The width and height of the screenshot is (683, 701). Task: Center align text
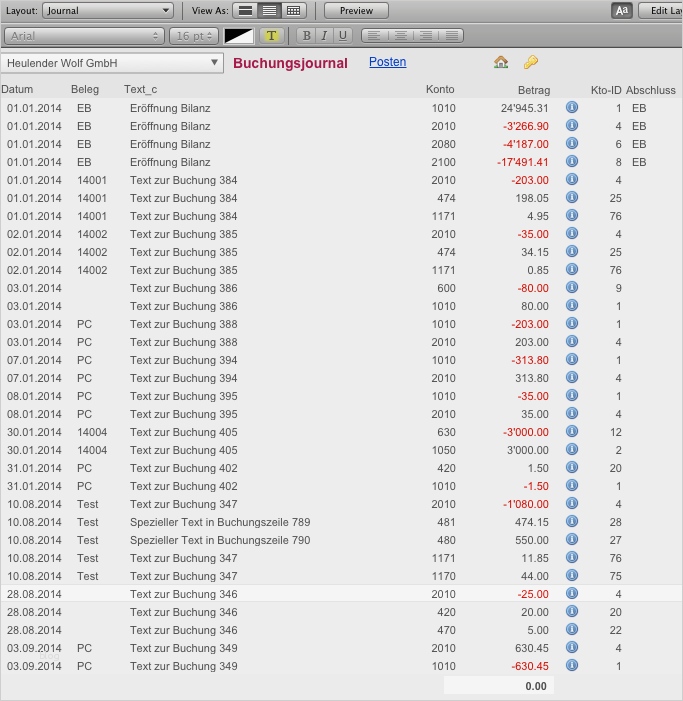pos(401,36)
